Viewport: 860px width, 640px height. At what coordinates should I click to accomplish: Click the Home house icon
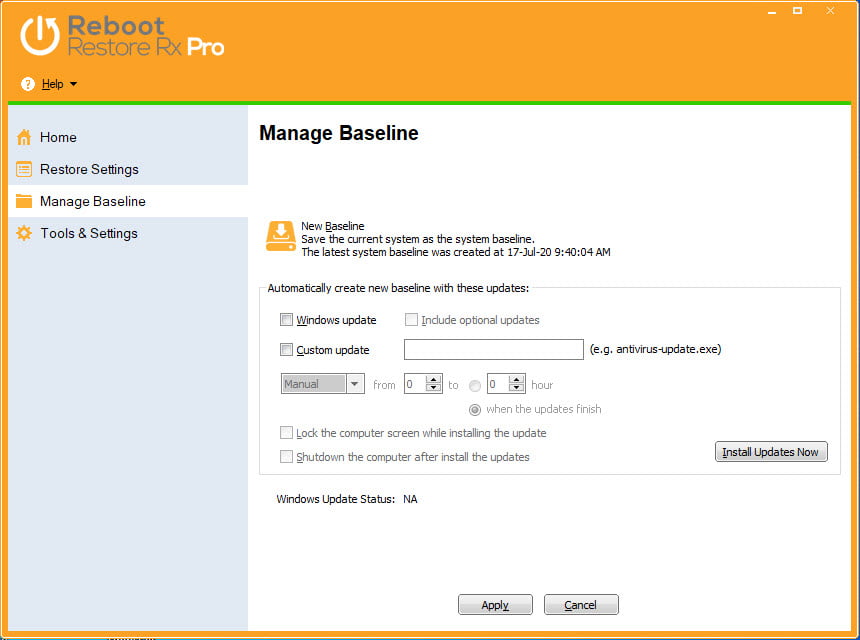tap(24, 137)
